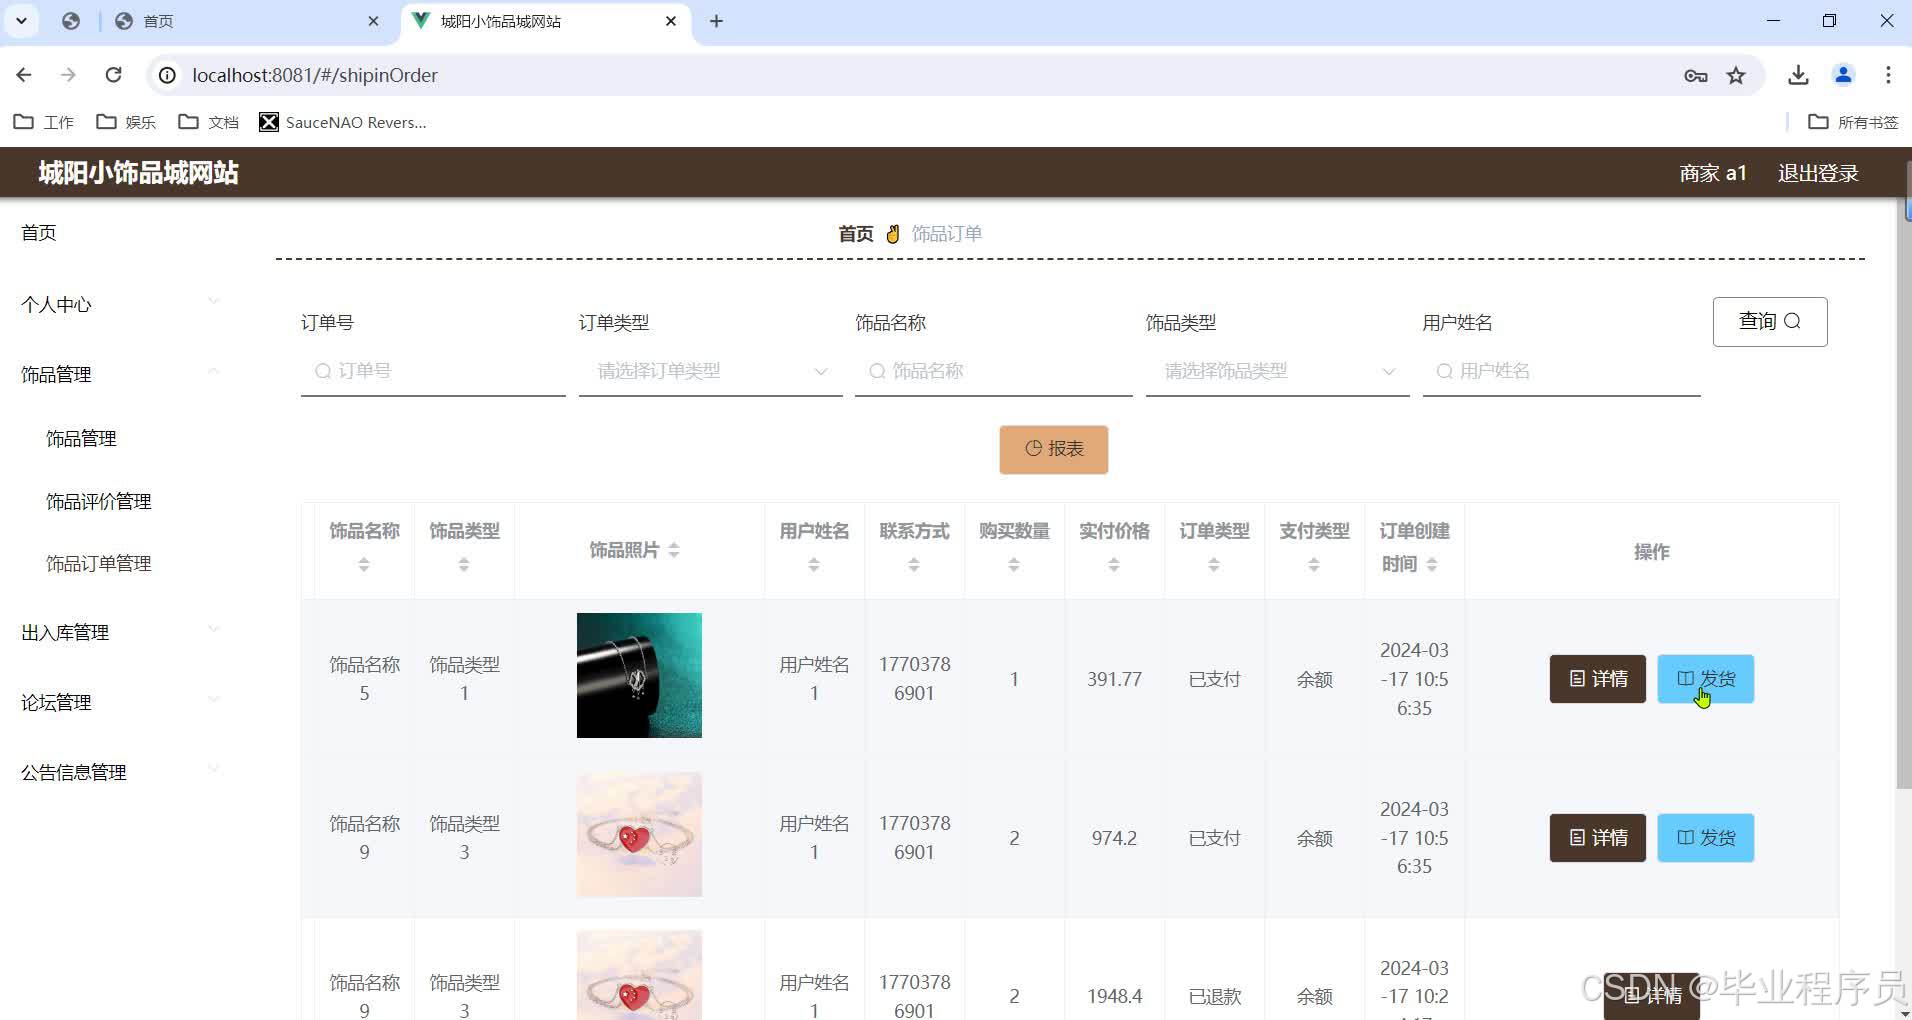Screen dimensions: 1912x1020
Task: Sort by 联系方式 column arrows
Action: (914, 565)
